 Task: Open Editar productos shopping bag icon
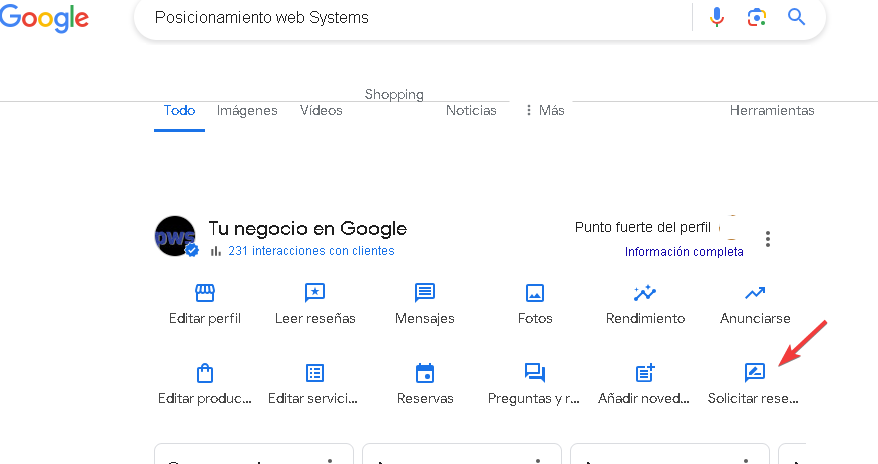(205, 373)
